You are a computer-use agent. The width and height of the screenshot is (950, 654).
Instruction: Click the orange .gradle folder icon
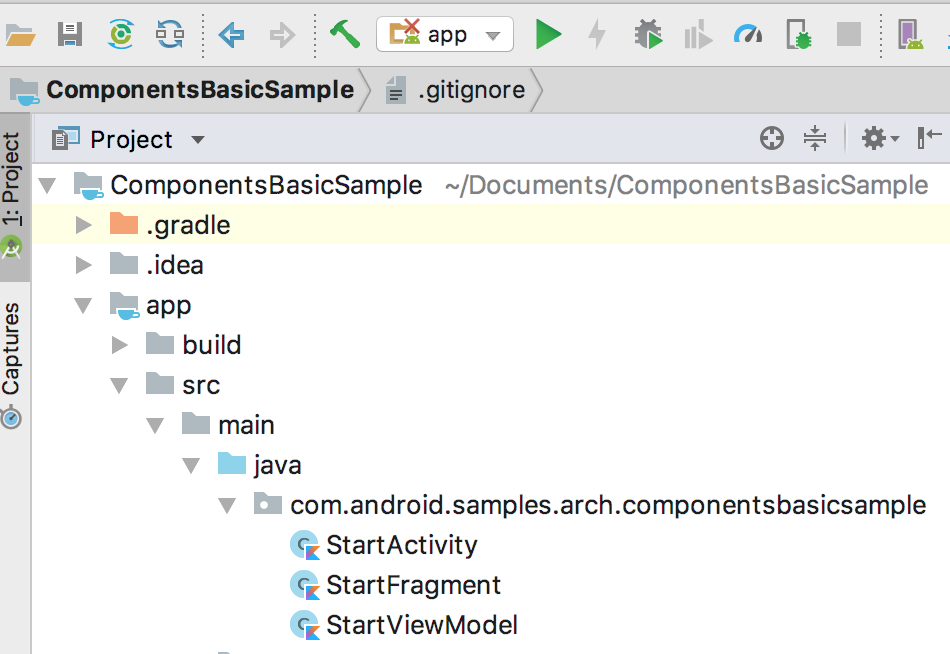pyautogui.click(x=124, y=224)
